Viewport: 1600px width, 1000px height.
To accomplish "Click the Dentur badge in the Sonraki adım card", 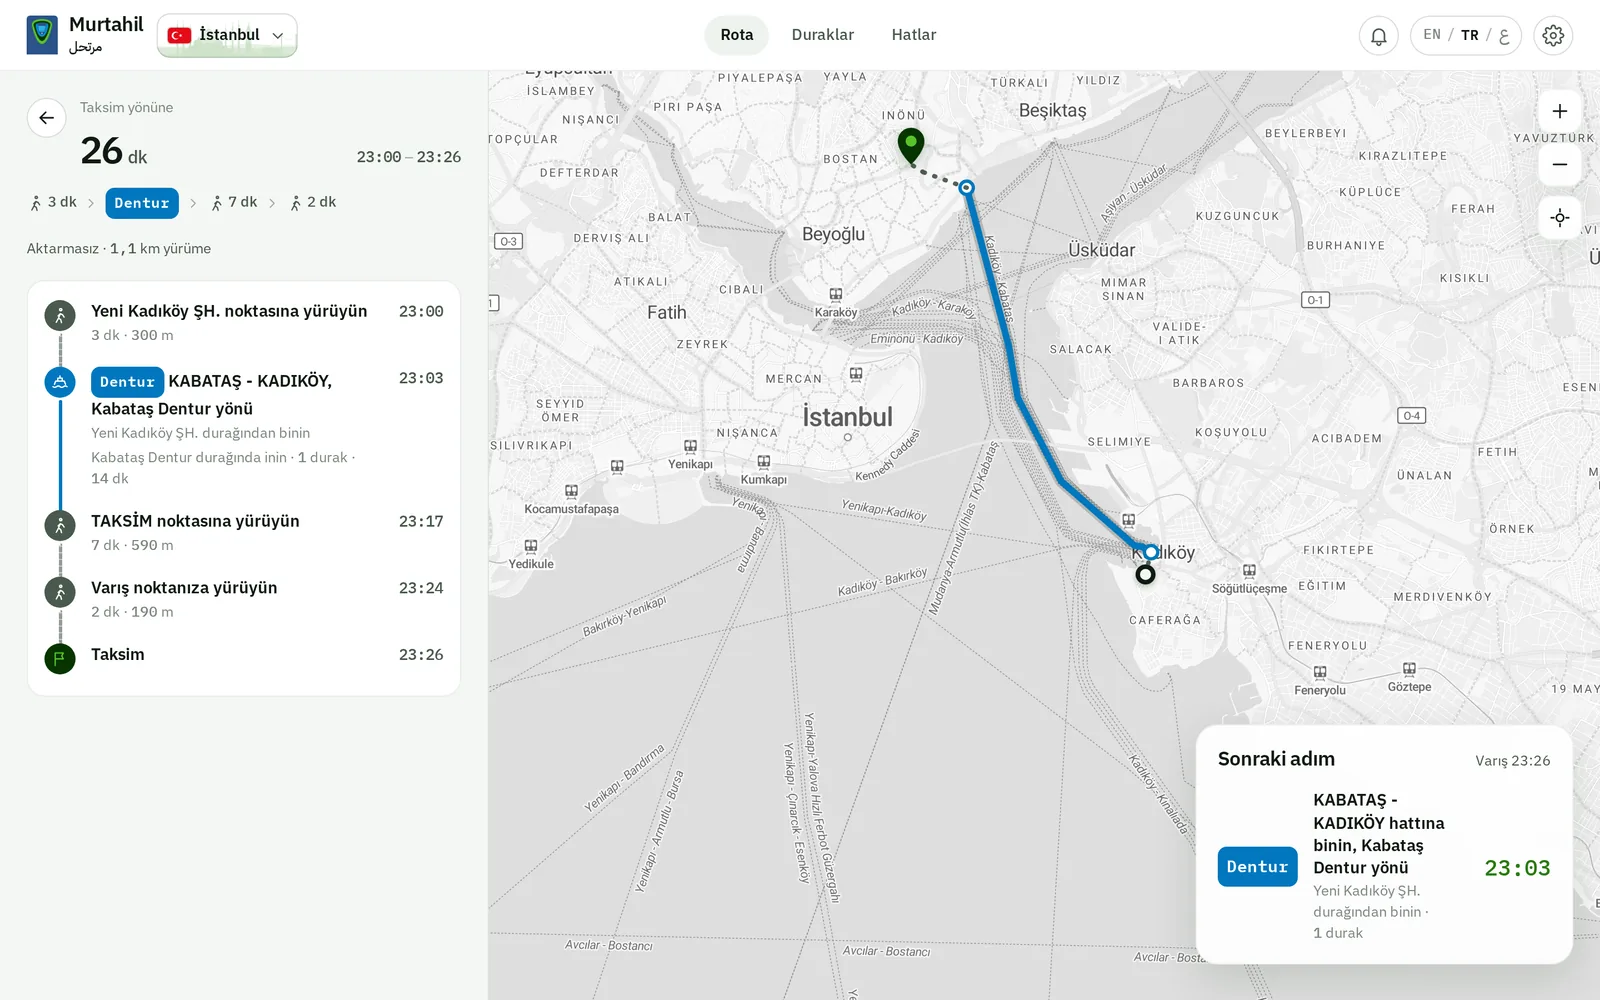I will pos(1257,867).
